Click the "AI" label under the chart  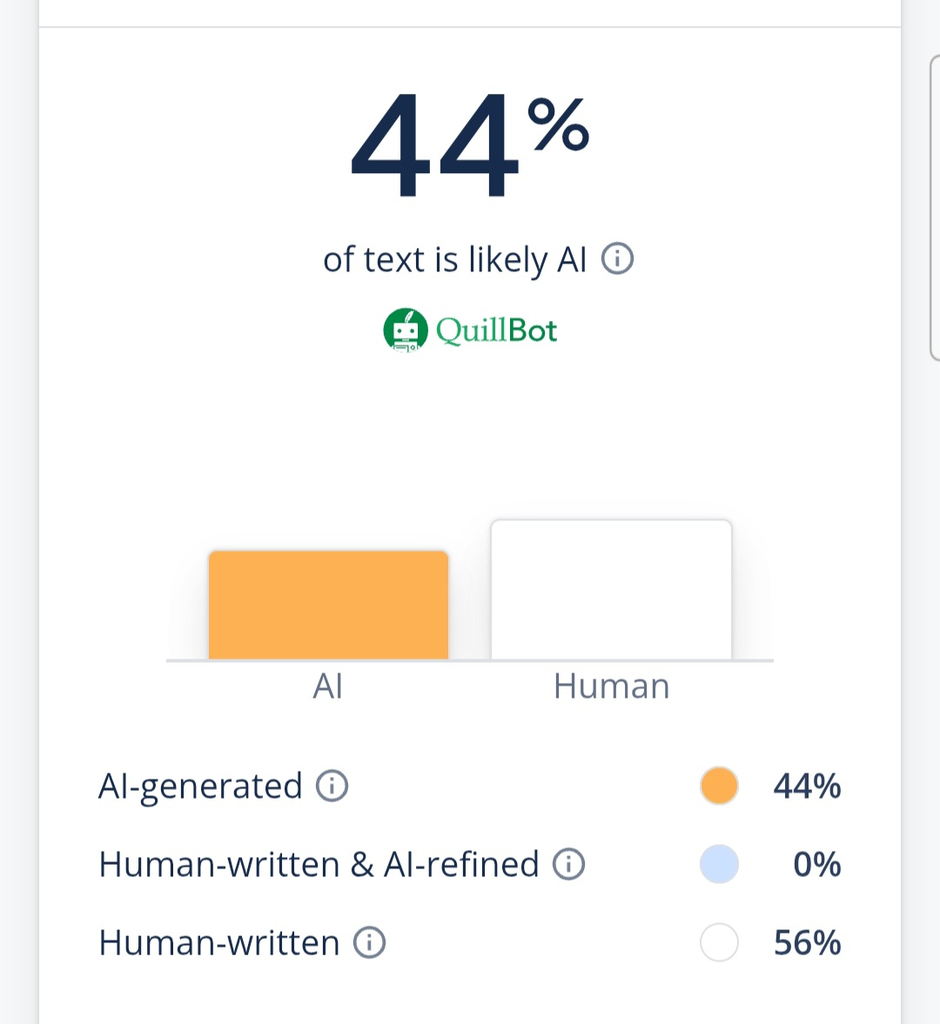point(328,687)
